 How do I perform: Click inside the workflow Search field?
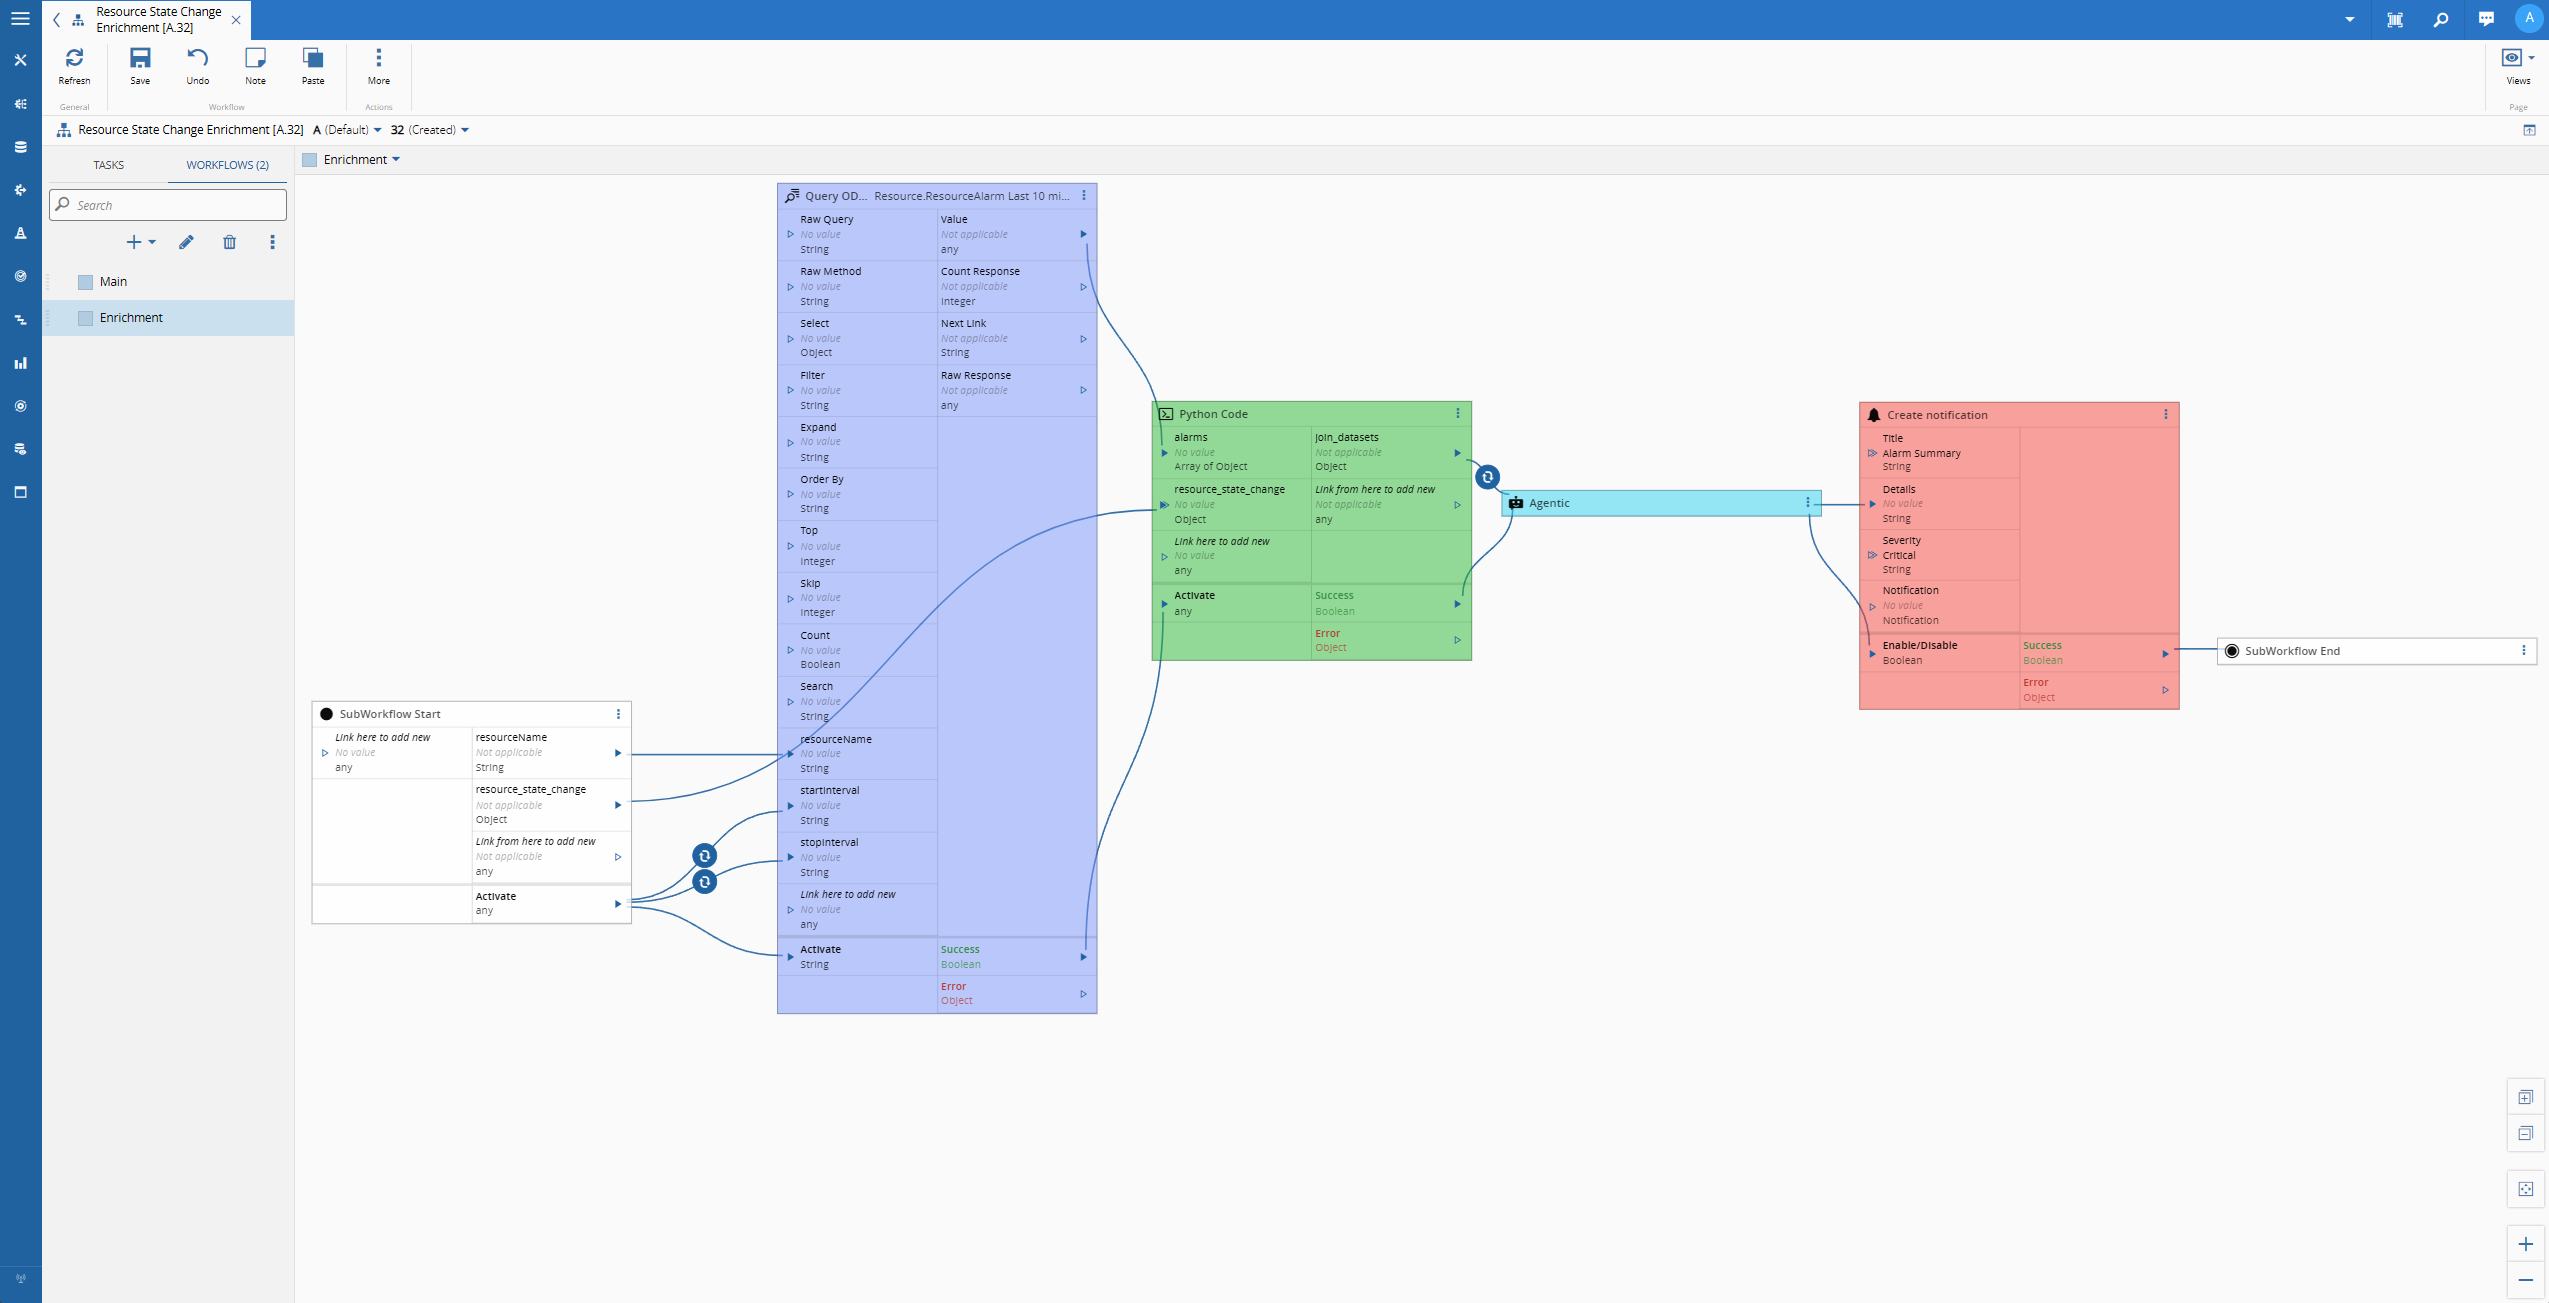[x=168, y=204]
